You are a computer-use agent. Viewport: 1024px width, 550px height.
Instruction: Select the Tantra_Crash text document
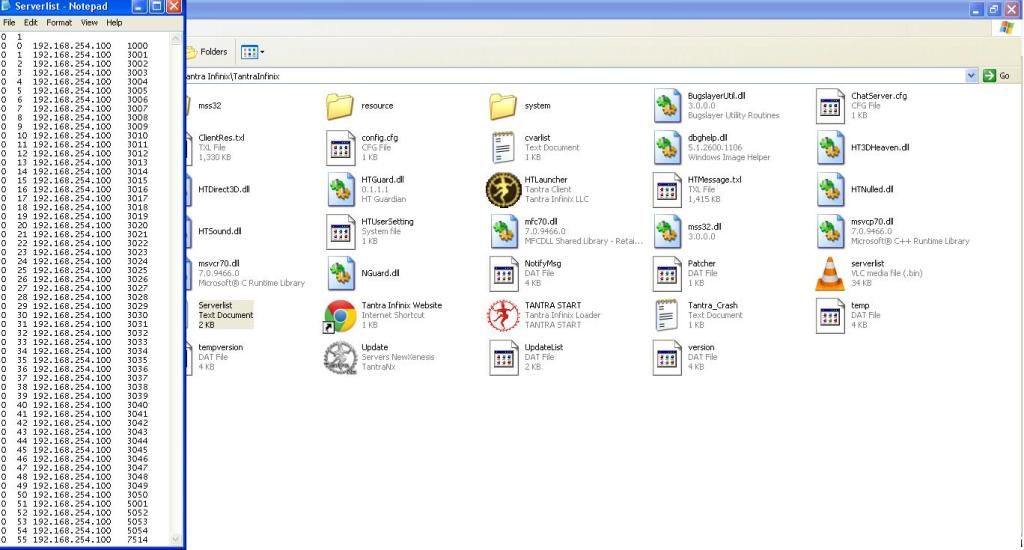tap(667, 315)
